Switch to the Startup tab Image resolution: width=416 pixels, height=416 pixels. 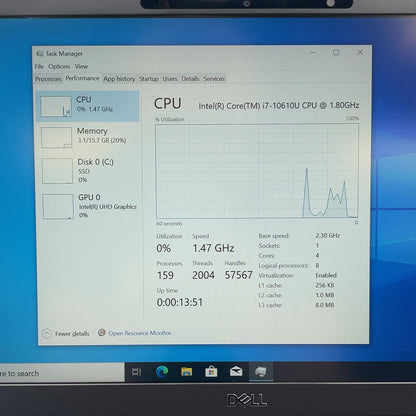[x=149, y=79]
